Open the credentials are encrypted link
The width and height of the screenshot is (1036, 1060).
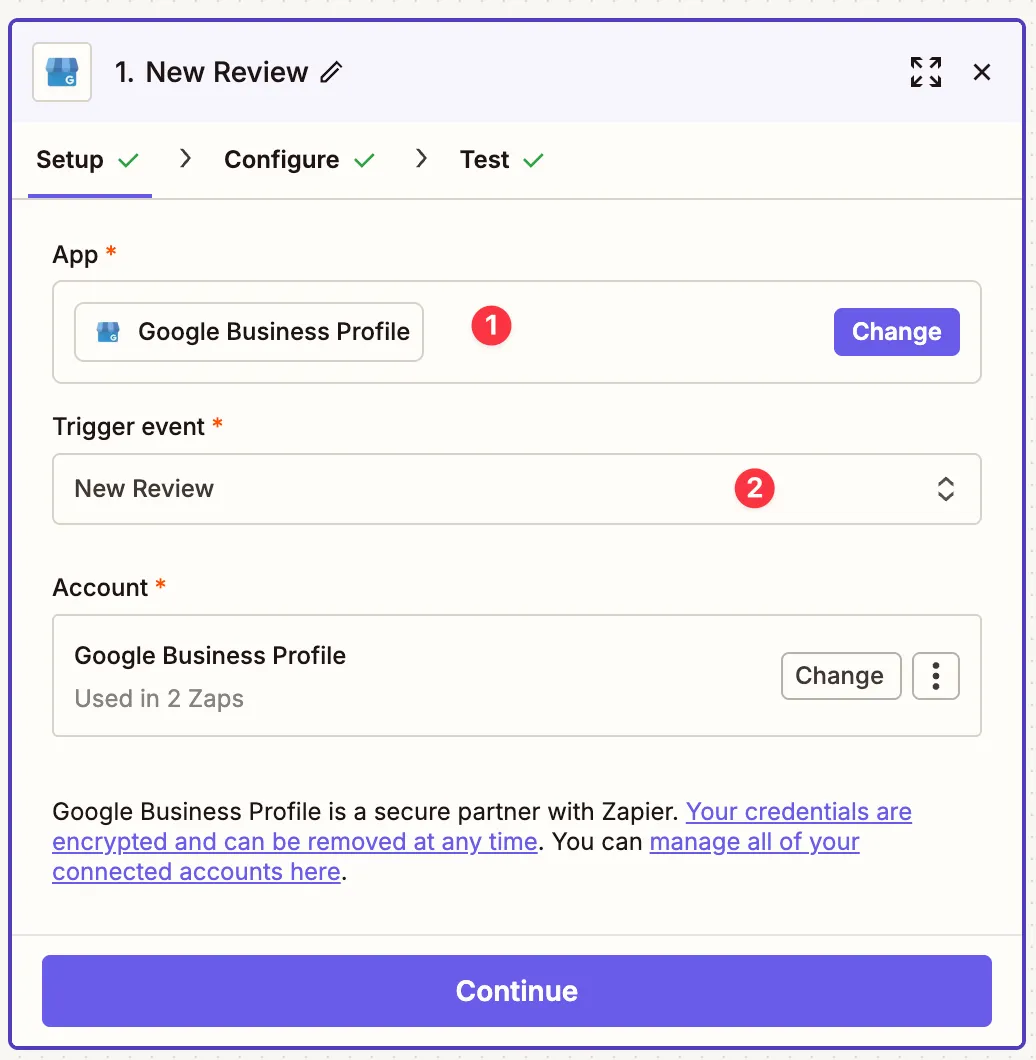(x=798, y=811)
